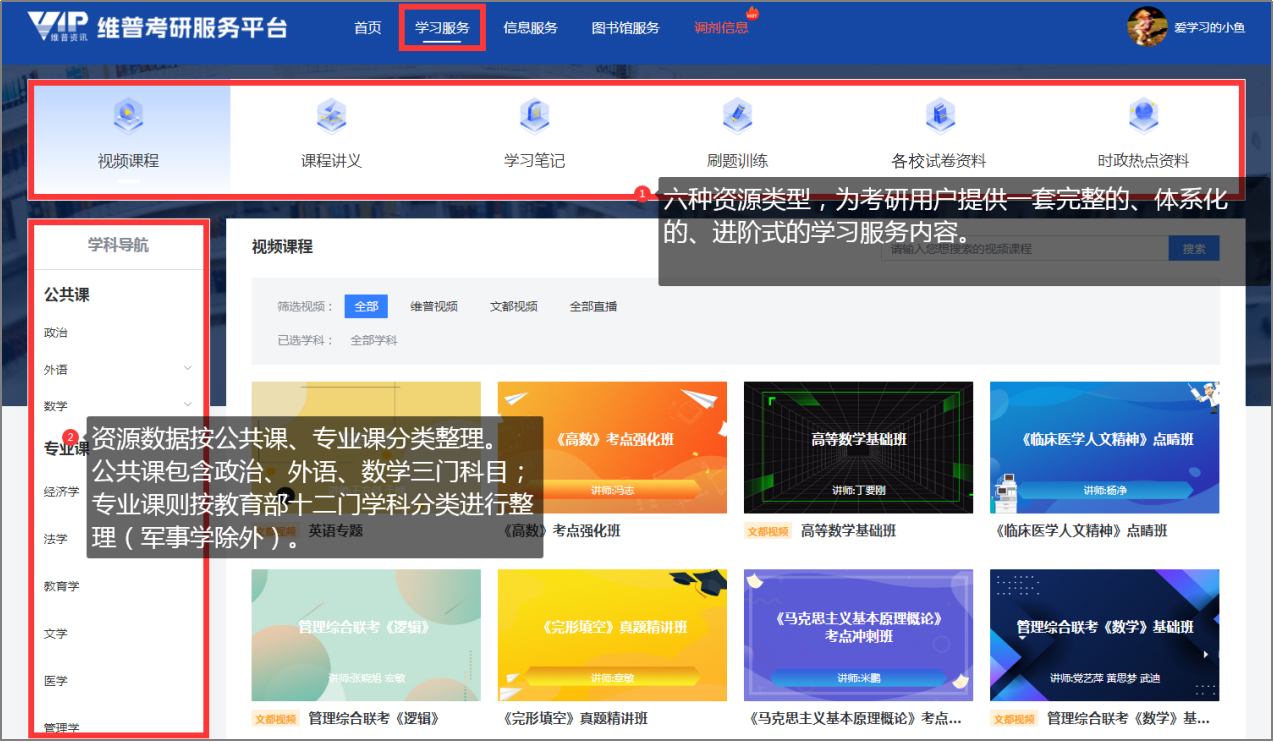
Task: Go to the 信息服务 menu
Action: (x=530, y=28)
